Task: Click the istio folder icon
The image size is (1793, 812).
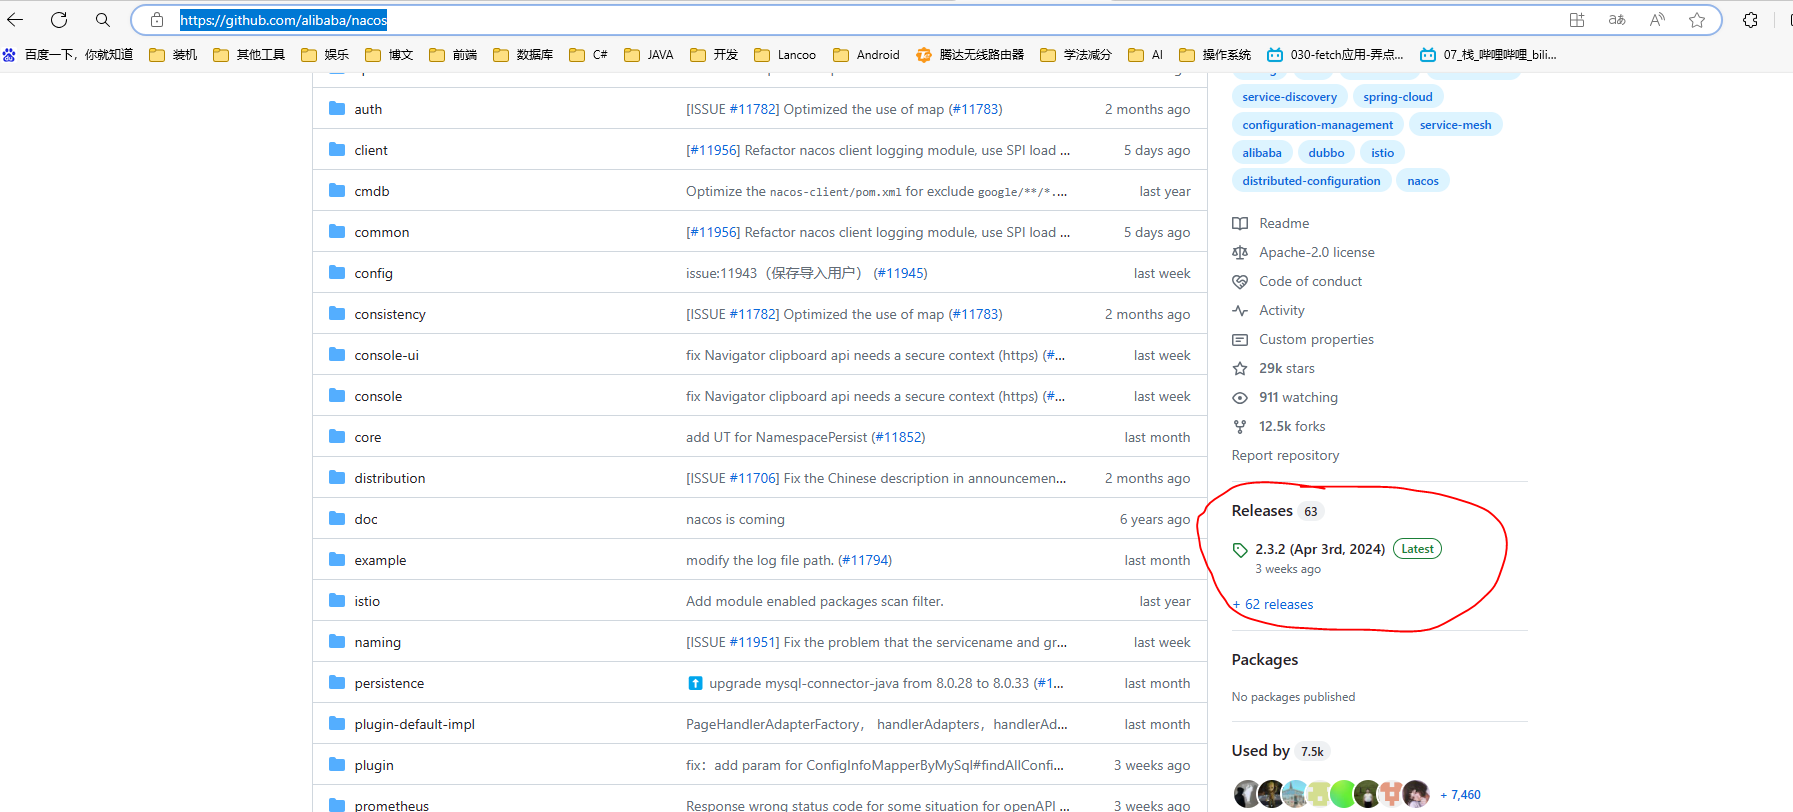Action: coord(337,600)
